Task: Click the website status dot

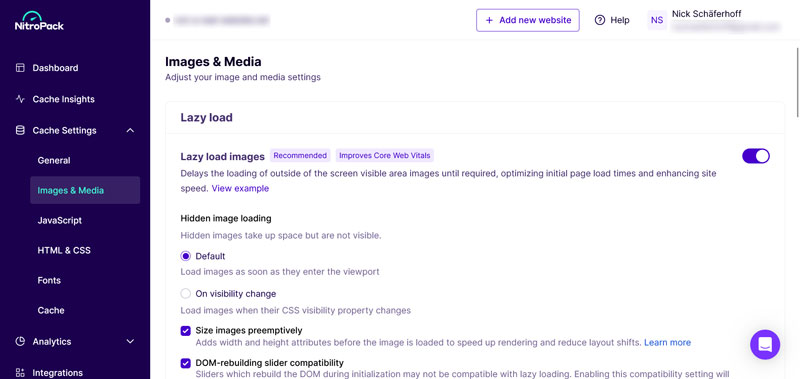Action: (168, 20)
